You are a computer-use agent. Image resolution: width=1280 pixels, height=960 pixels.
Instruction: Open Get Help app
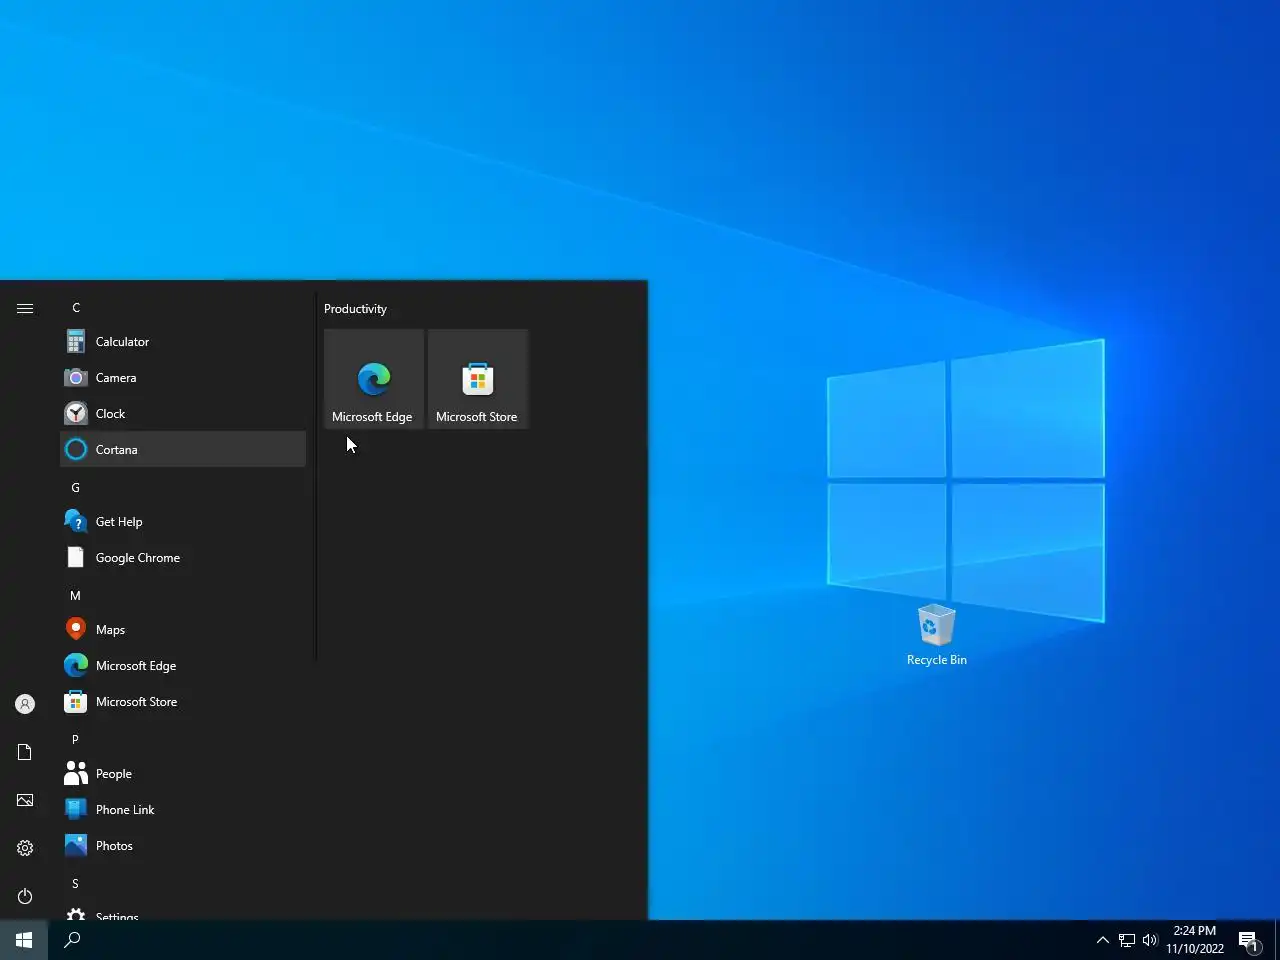click(x=183, y=521)
